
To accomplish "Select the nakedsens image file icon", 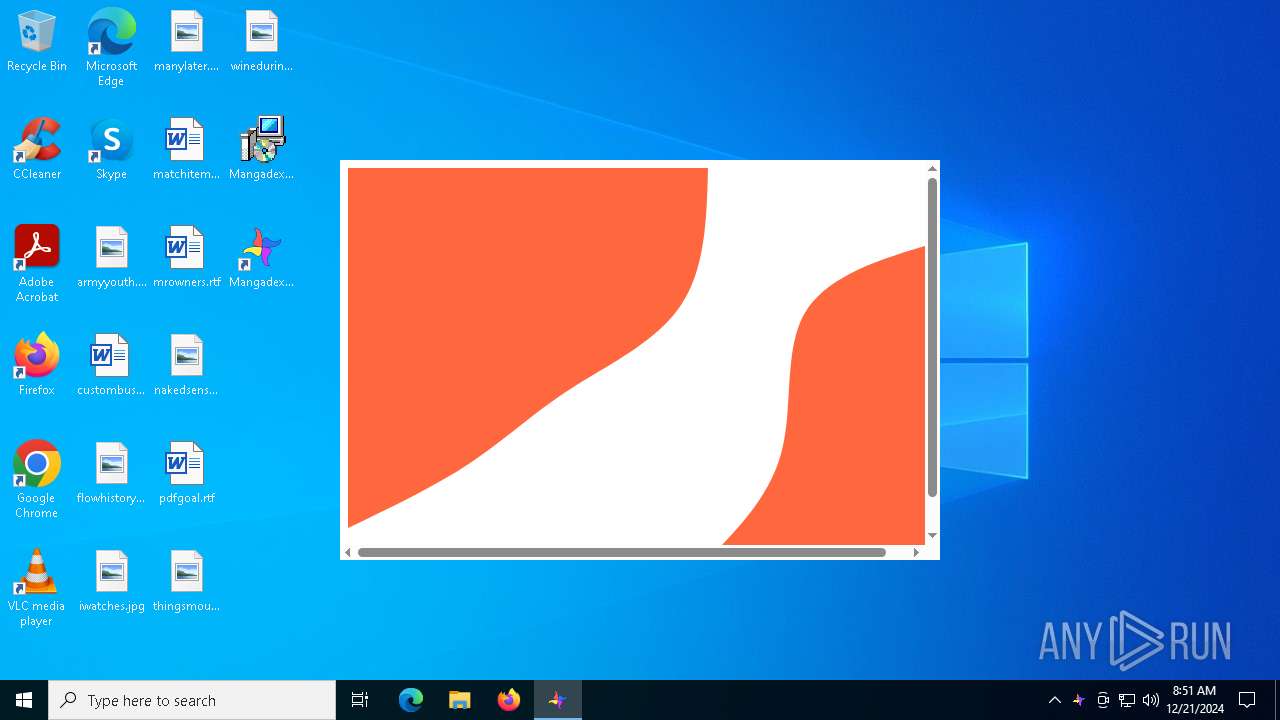I will pos(186,366).
